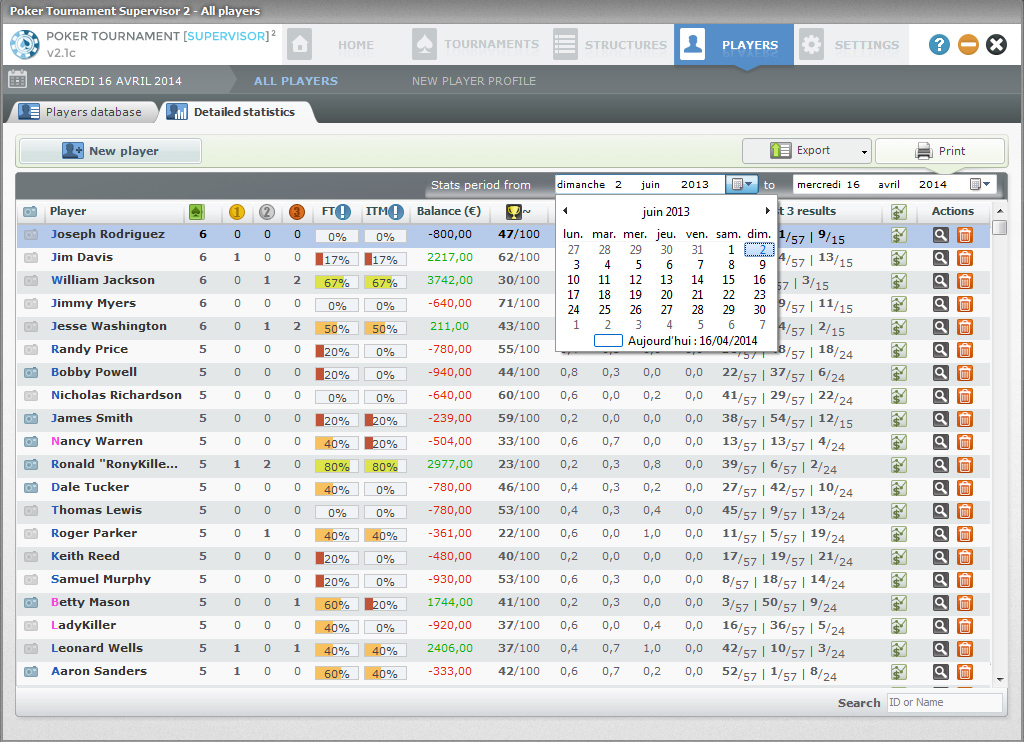Switch to the Players database tab
This screenshot has width=1024, height=742.
[x=83, y=112]
